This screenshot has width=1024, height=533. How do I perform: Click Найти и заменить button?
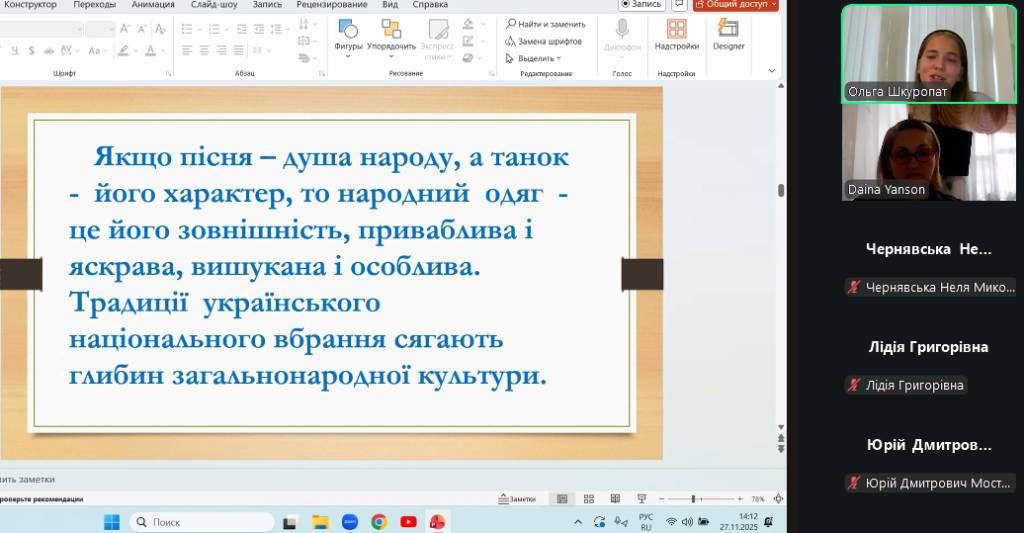(x=544, y=23)
